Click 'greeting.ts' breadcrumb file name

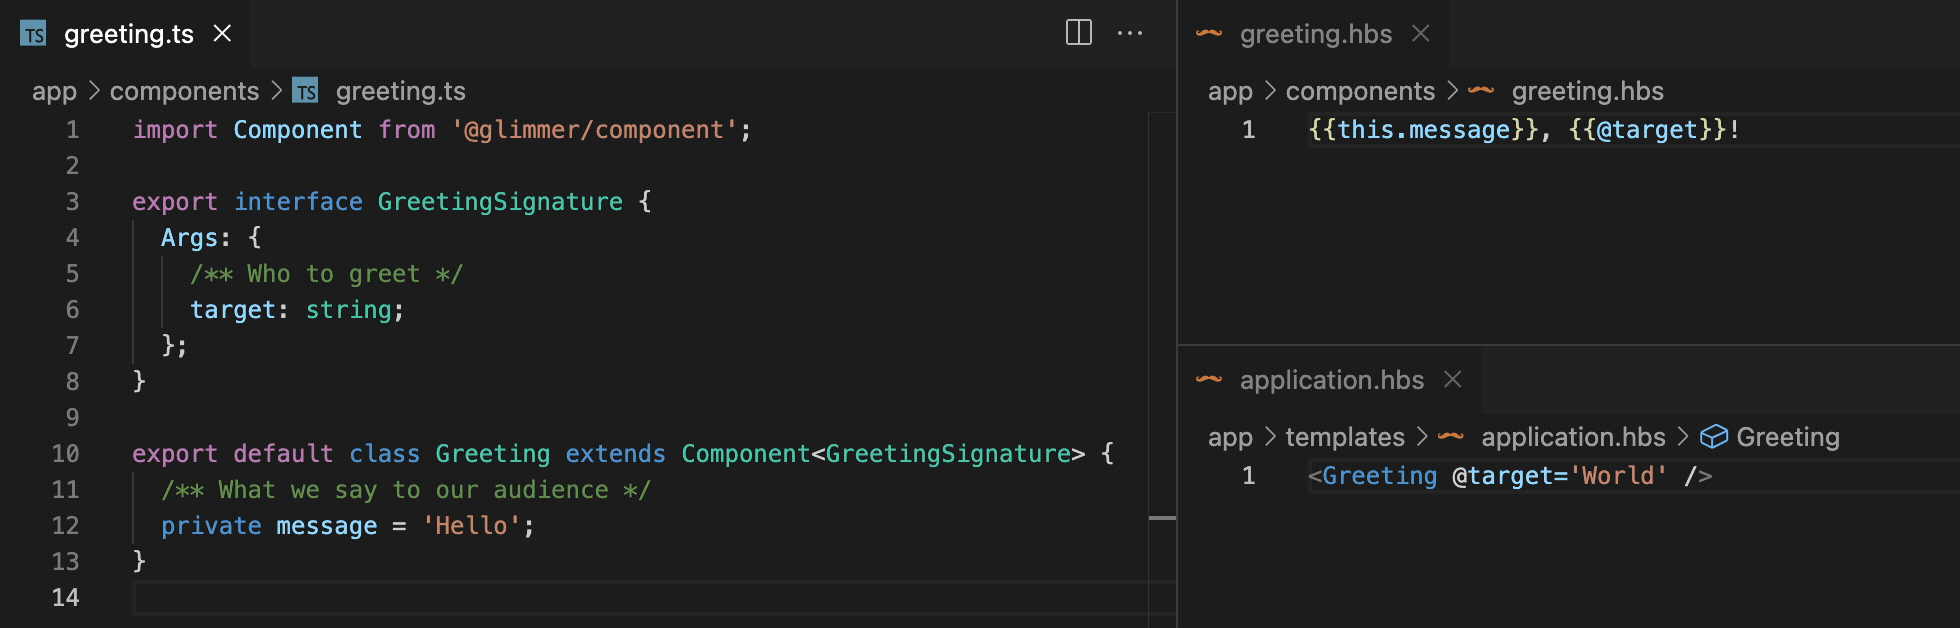pyautogui.click(x=401, y=91)
